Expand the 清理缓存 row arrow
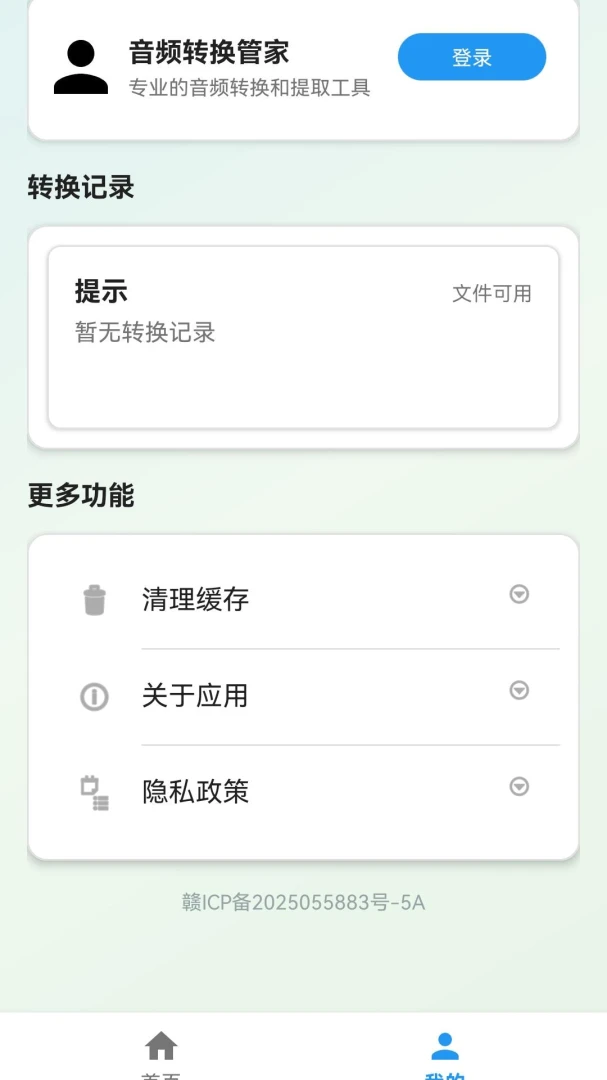The height and width of the screenshot is (1080, 607). point(519,594)
